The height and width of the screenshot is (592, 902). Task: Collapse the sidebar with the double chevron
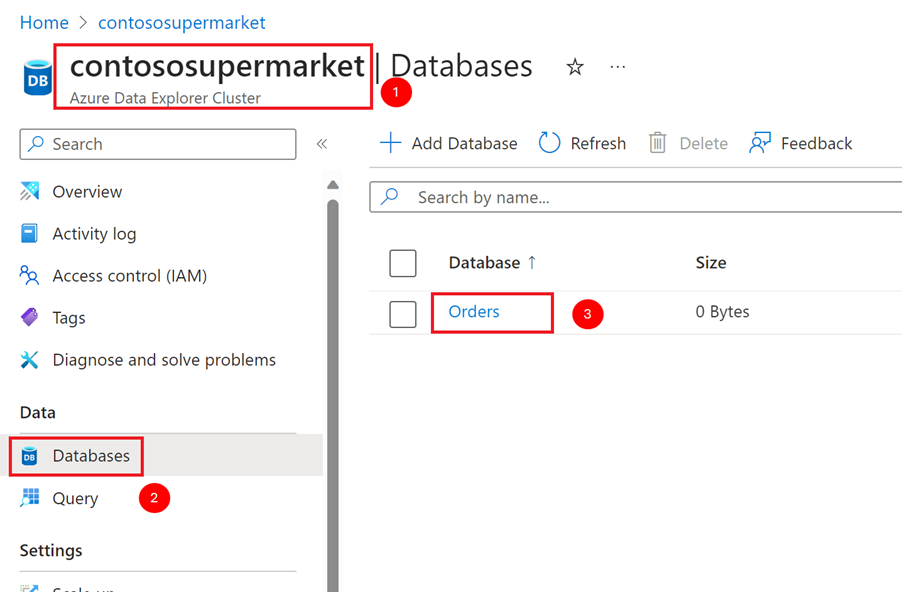pos(322,144)
